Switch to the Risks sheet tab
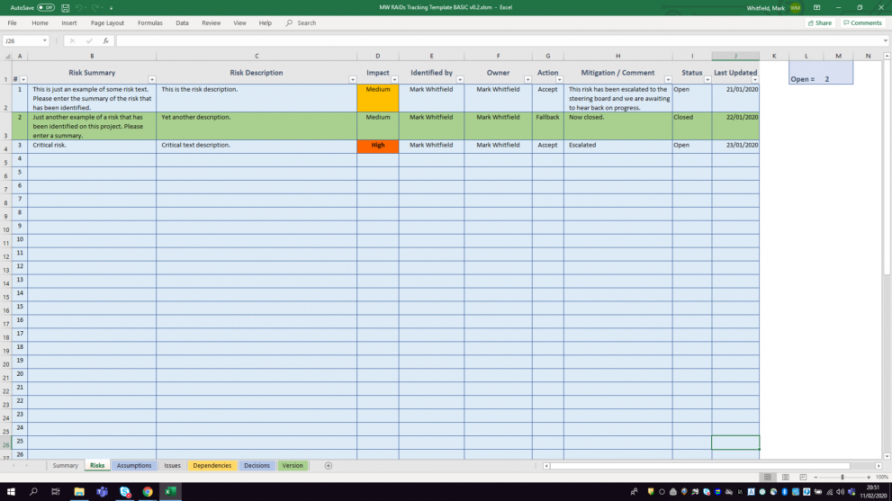This screenshot has width=892, height=501. coord(97,466)
